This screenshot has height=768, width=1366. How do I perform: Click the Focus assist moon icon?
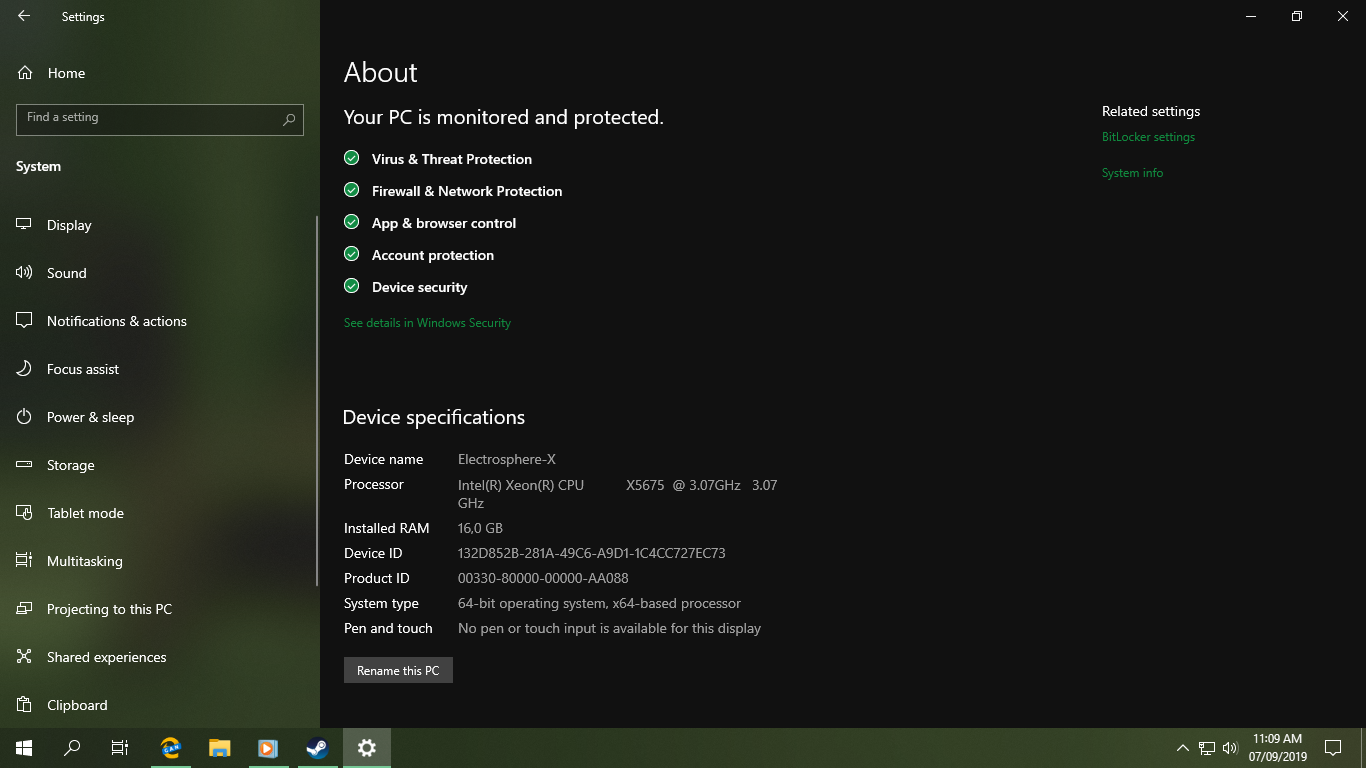click(x=24, y=369)
